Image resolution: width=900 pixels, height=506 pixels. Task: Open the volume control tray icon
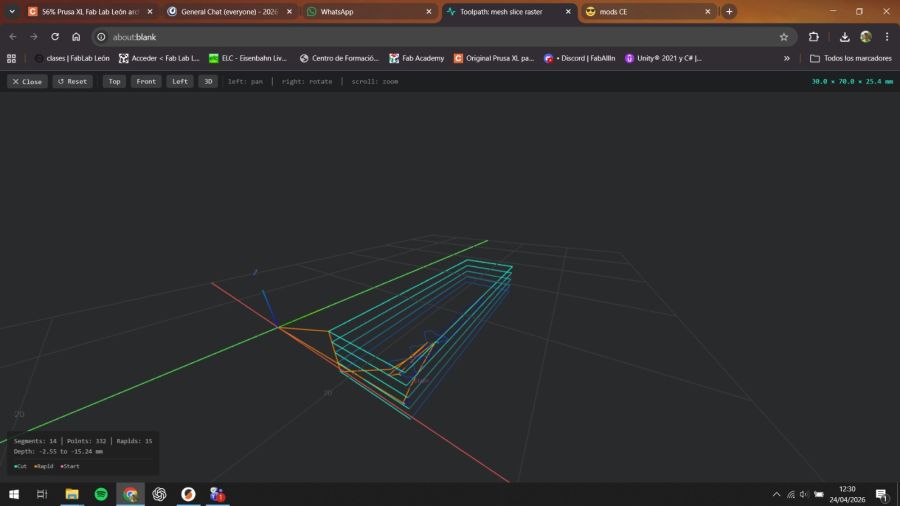(804, 494)
